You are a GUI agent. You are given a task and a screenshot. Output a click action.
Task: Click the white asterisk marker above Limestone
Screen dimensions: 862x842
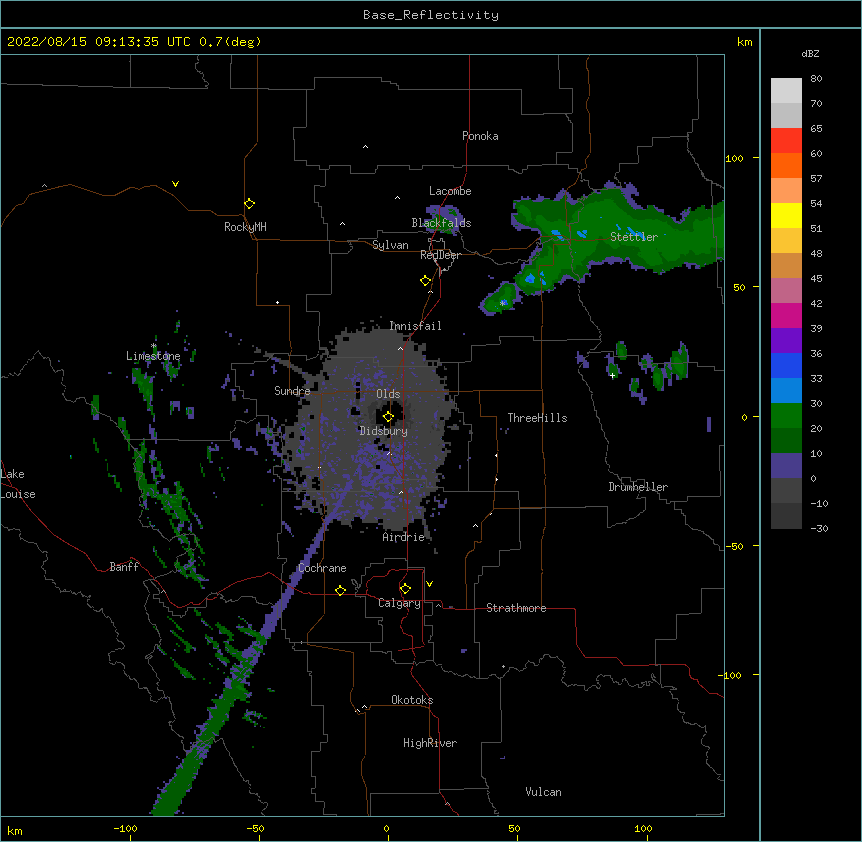tap(154, 346)
